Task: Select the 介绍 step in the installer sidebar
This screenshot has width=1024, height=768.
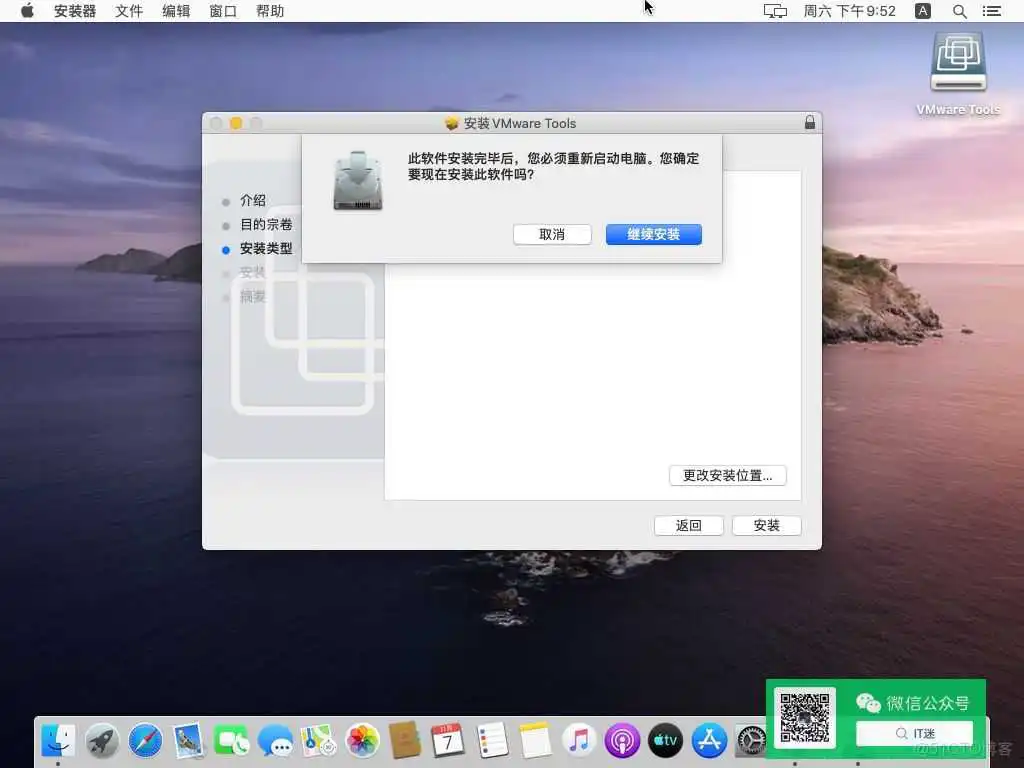Action: pyautogui.click(x=253, y=200)
